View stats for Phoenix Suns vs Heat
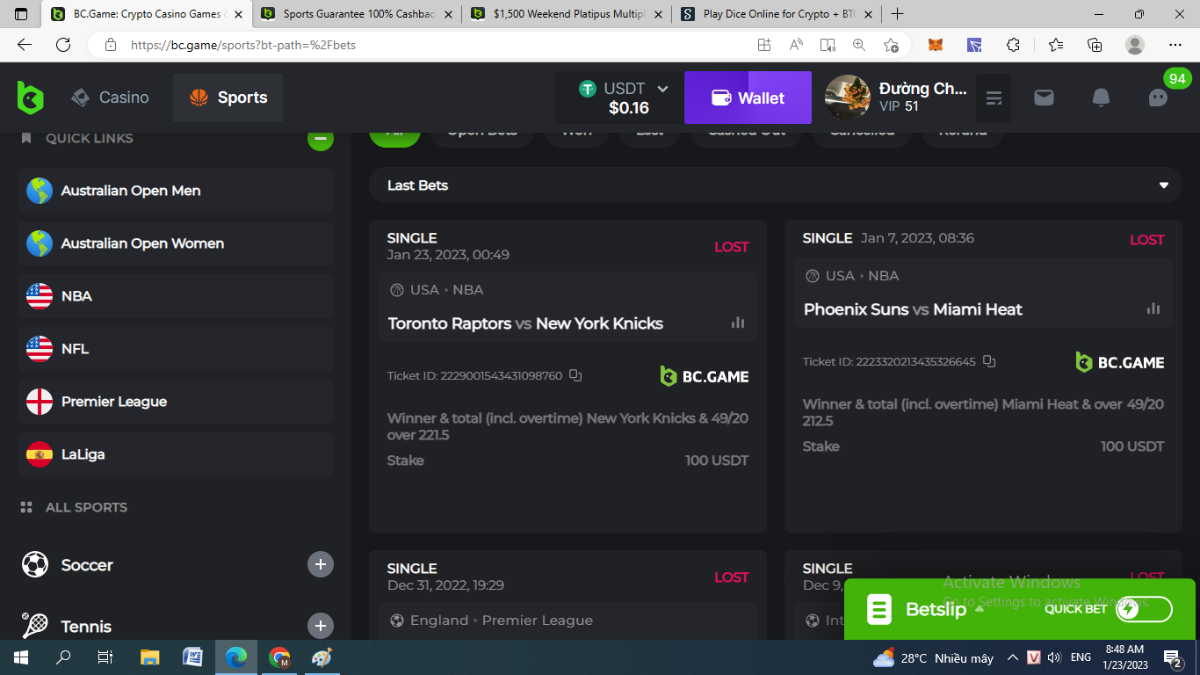The image size is (1200, 675). click(x=1153, y=309)
